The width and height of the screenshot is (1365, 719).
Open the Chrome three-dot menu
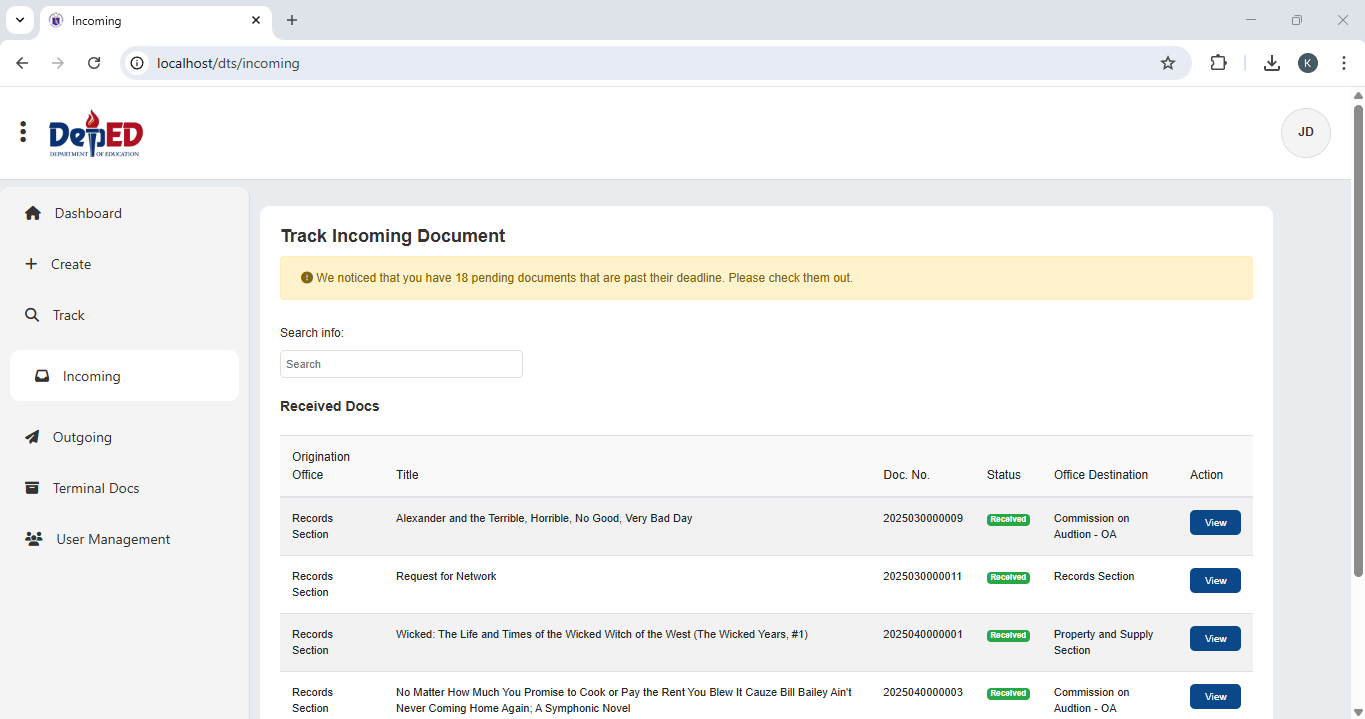click(x=1344, y=63)
